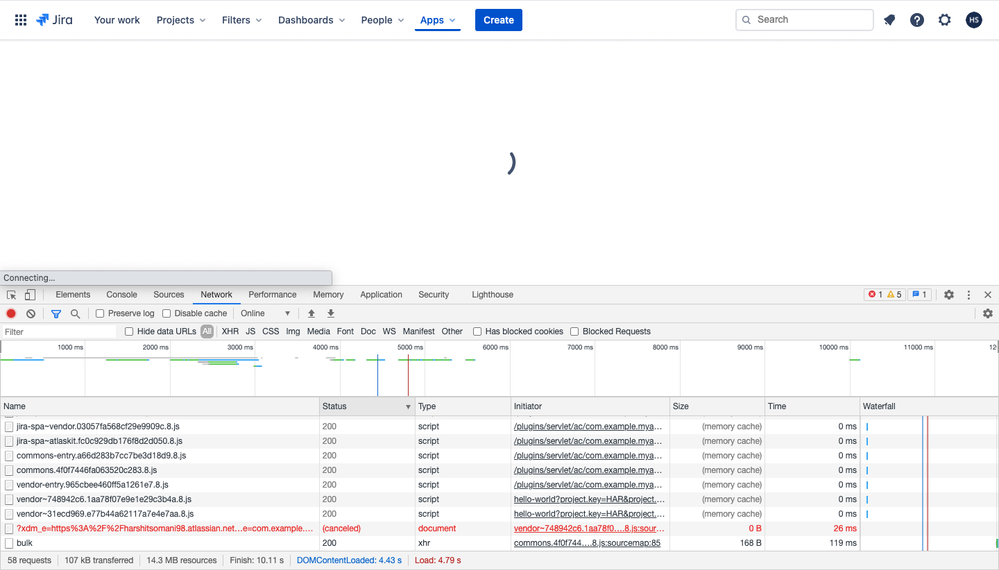Switch to the Console tab

pyautogui.click(x=122, y=295)
